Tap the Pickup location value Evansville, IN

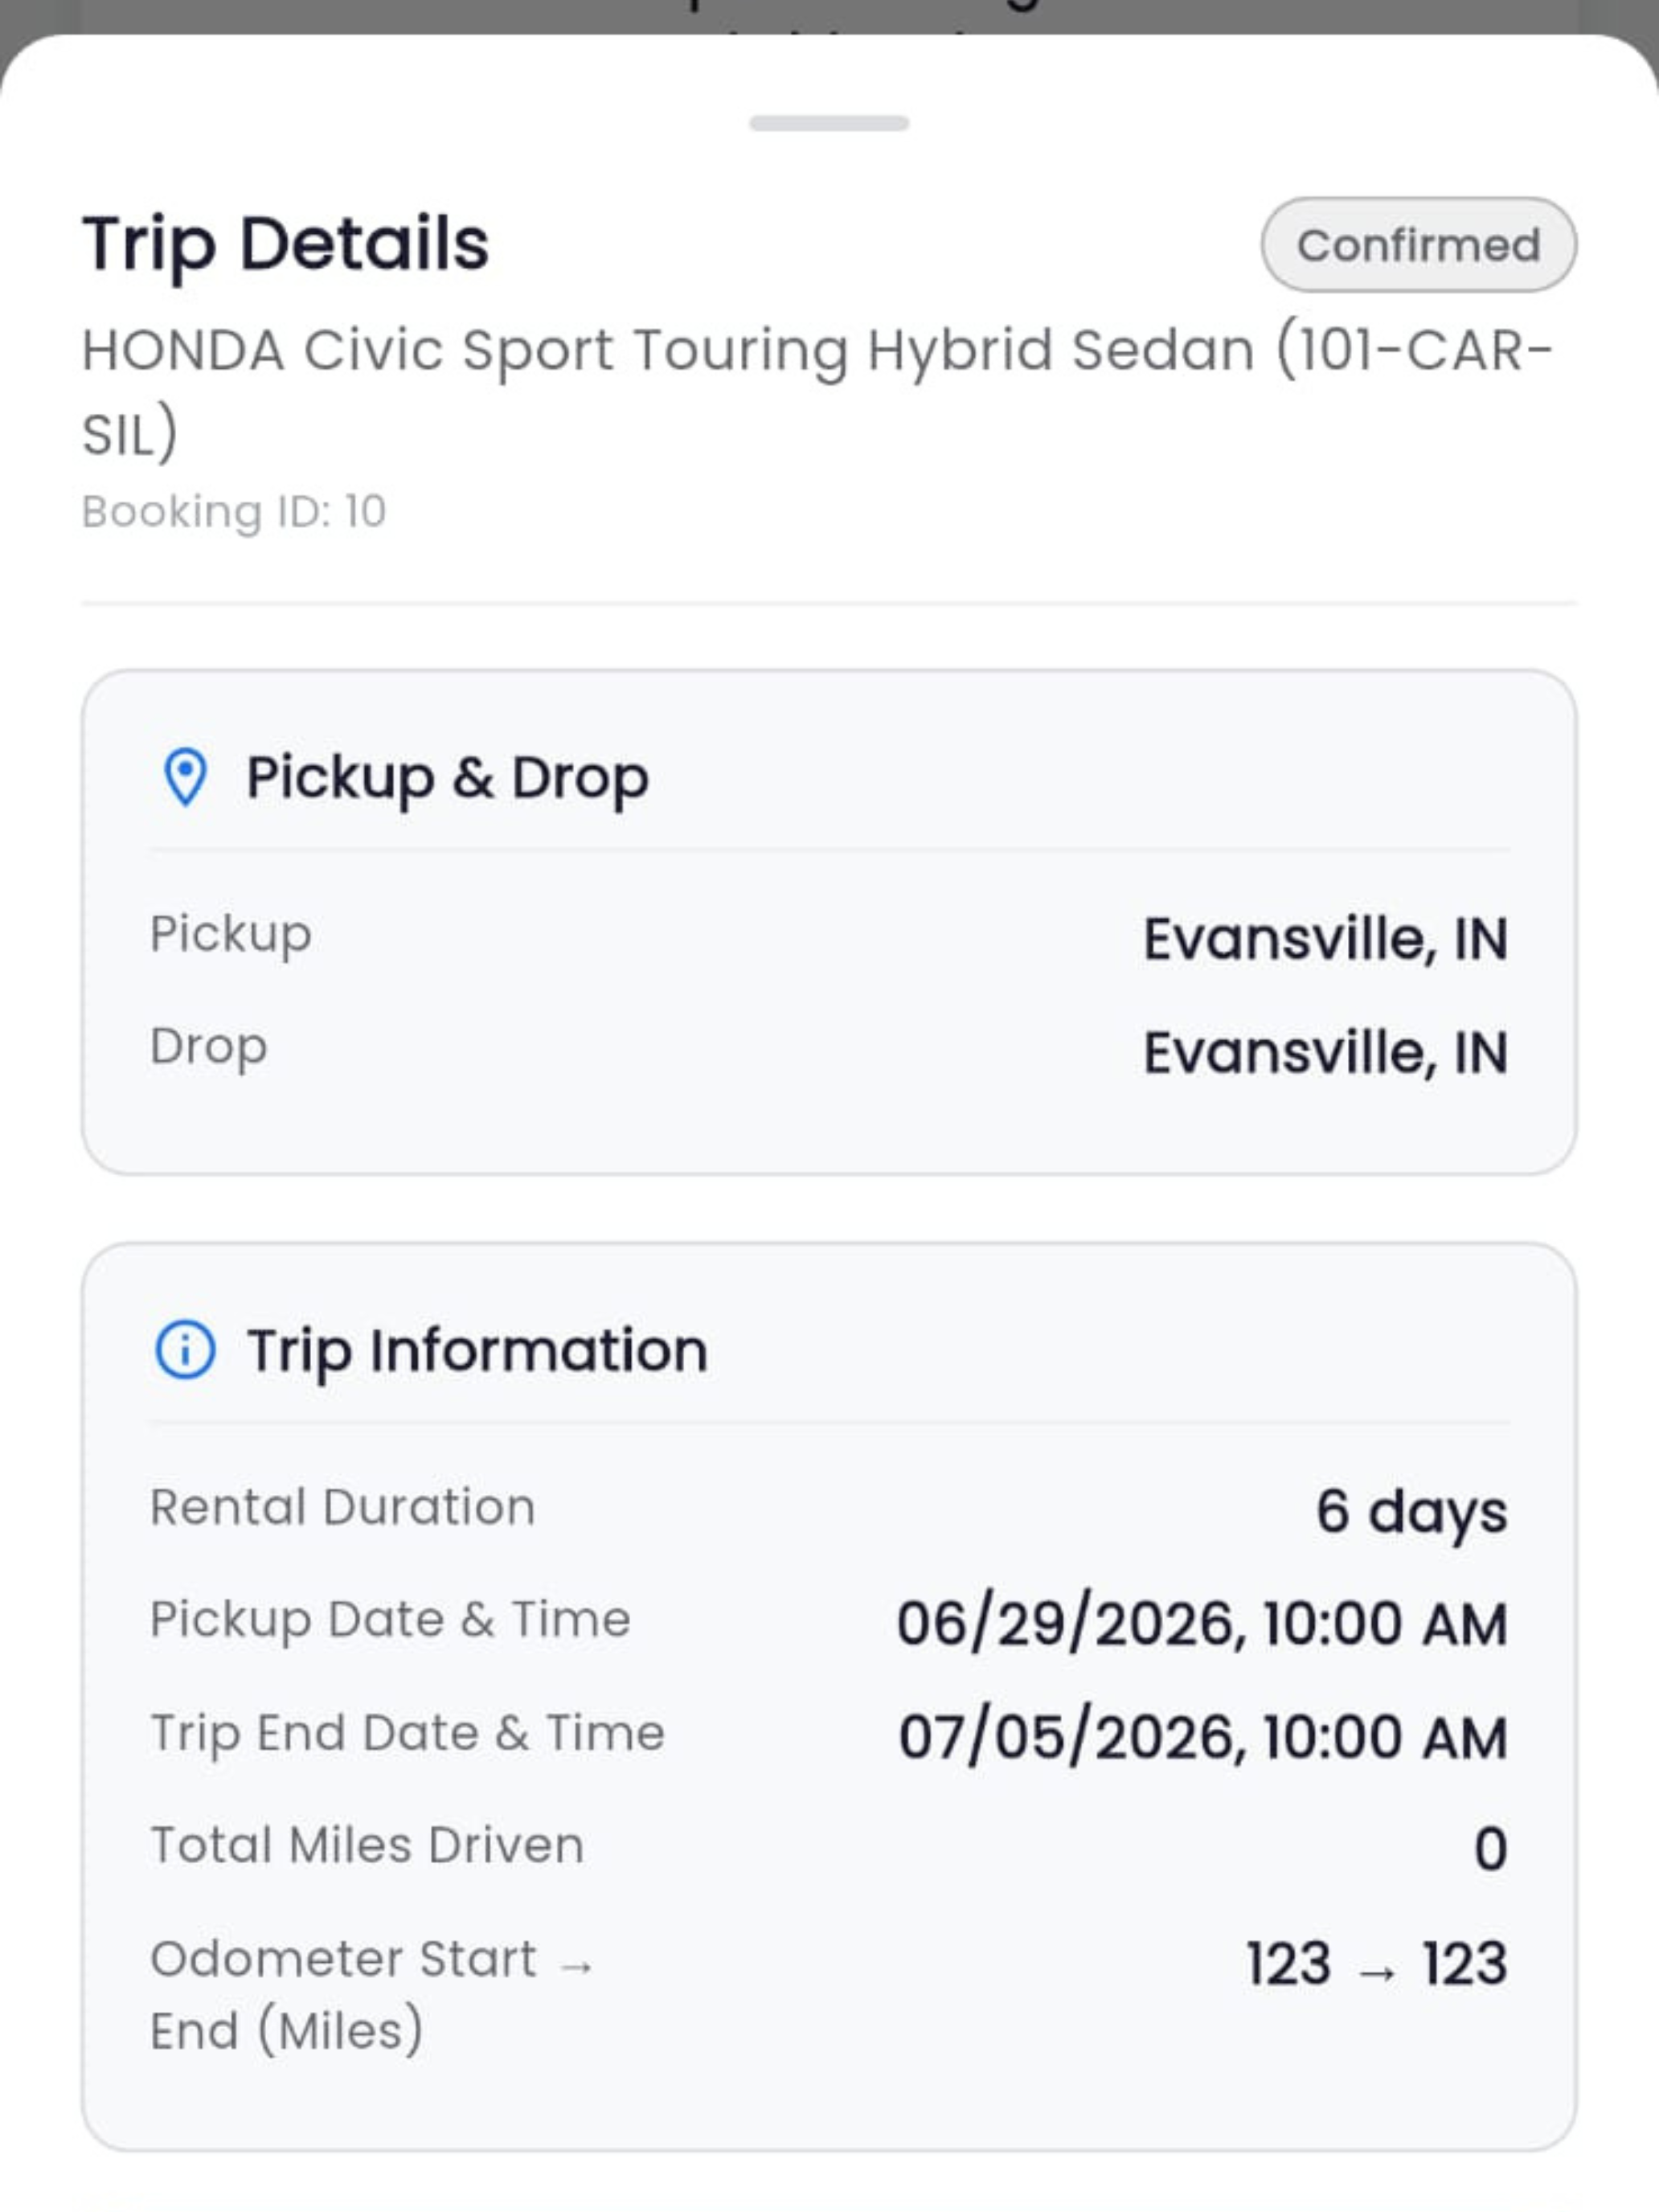(x=1325, y=940)
